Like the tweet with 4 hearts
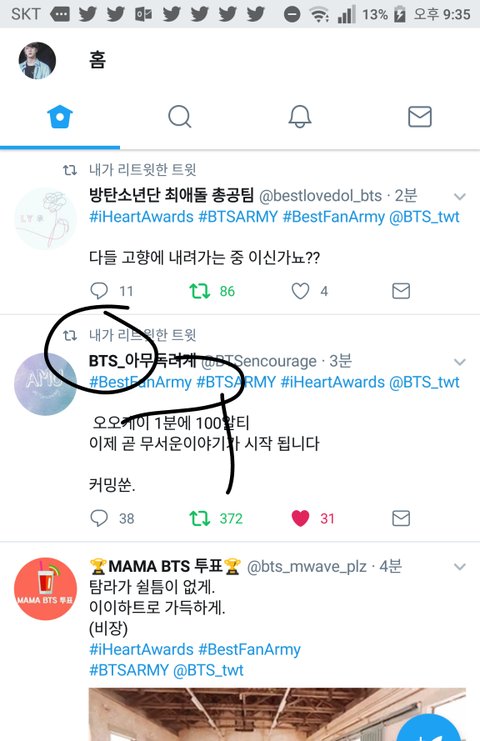480x741 pixels. click(x=300, y=291)
